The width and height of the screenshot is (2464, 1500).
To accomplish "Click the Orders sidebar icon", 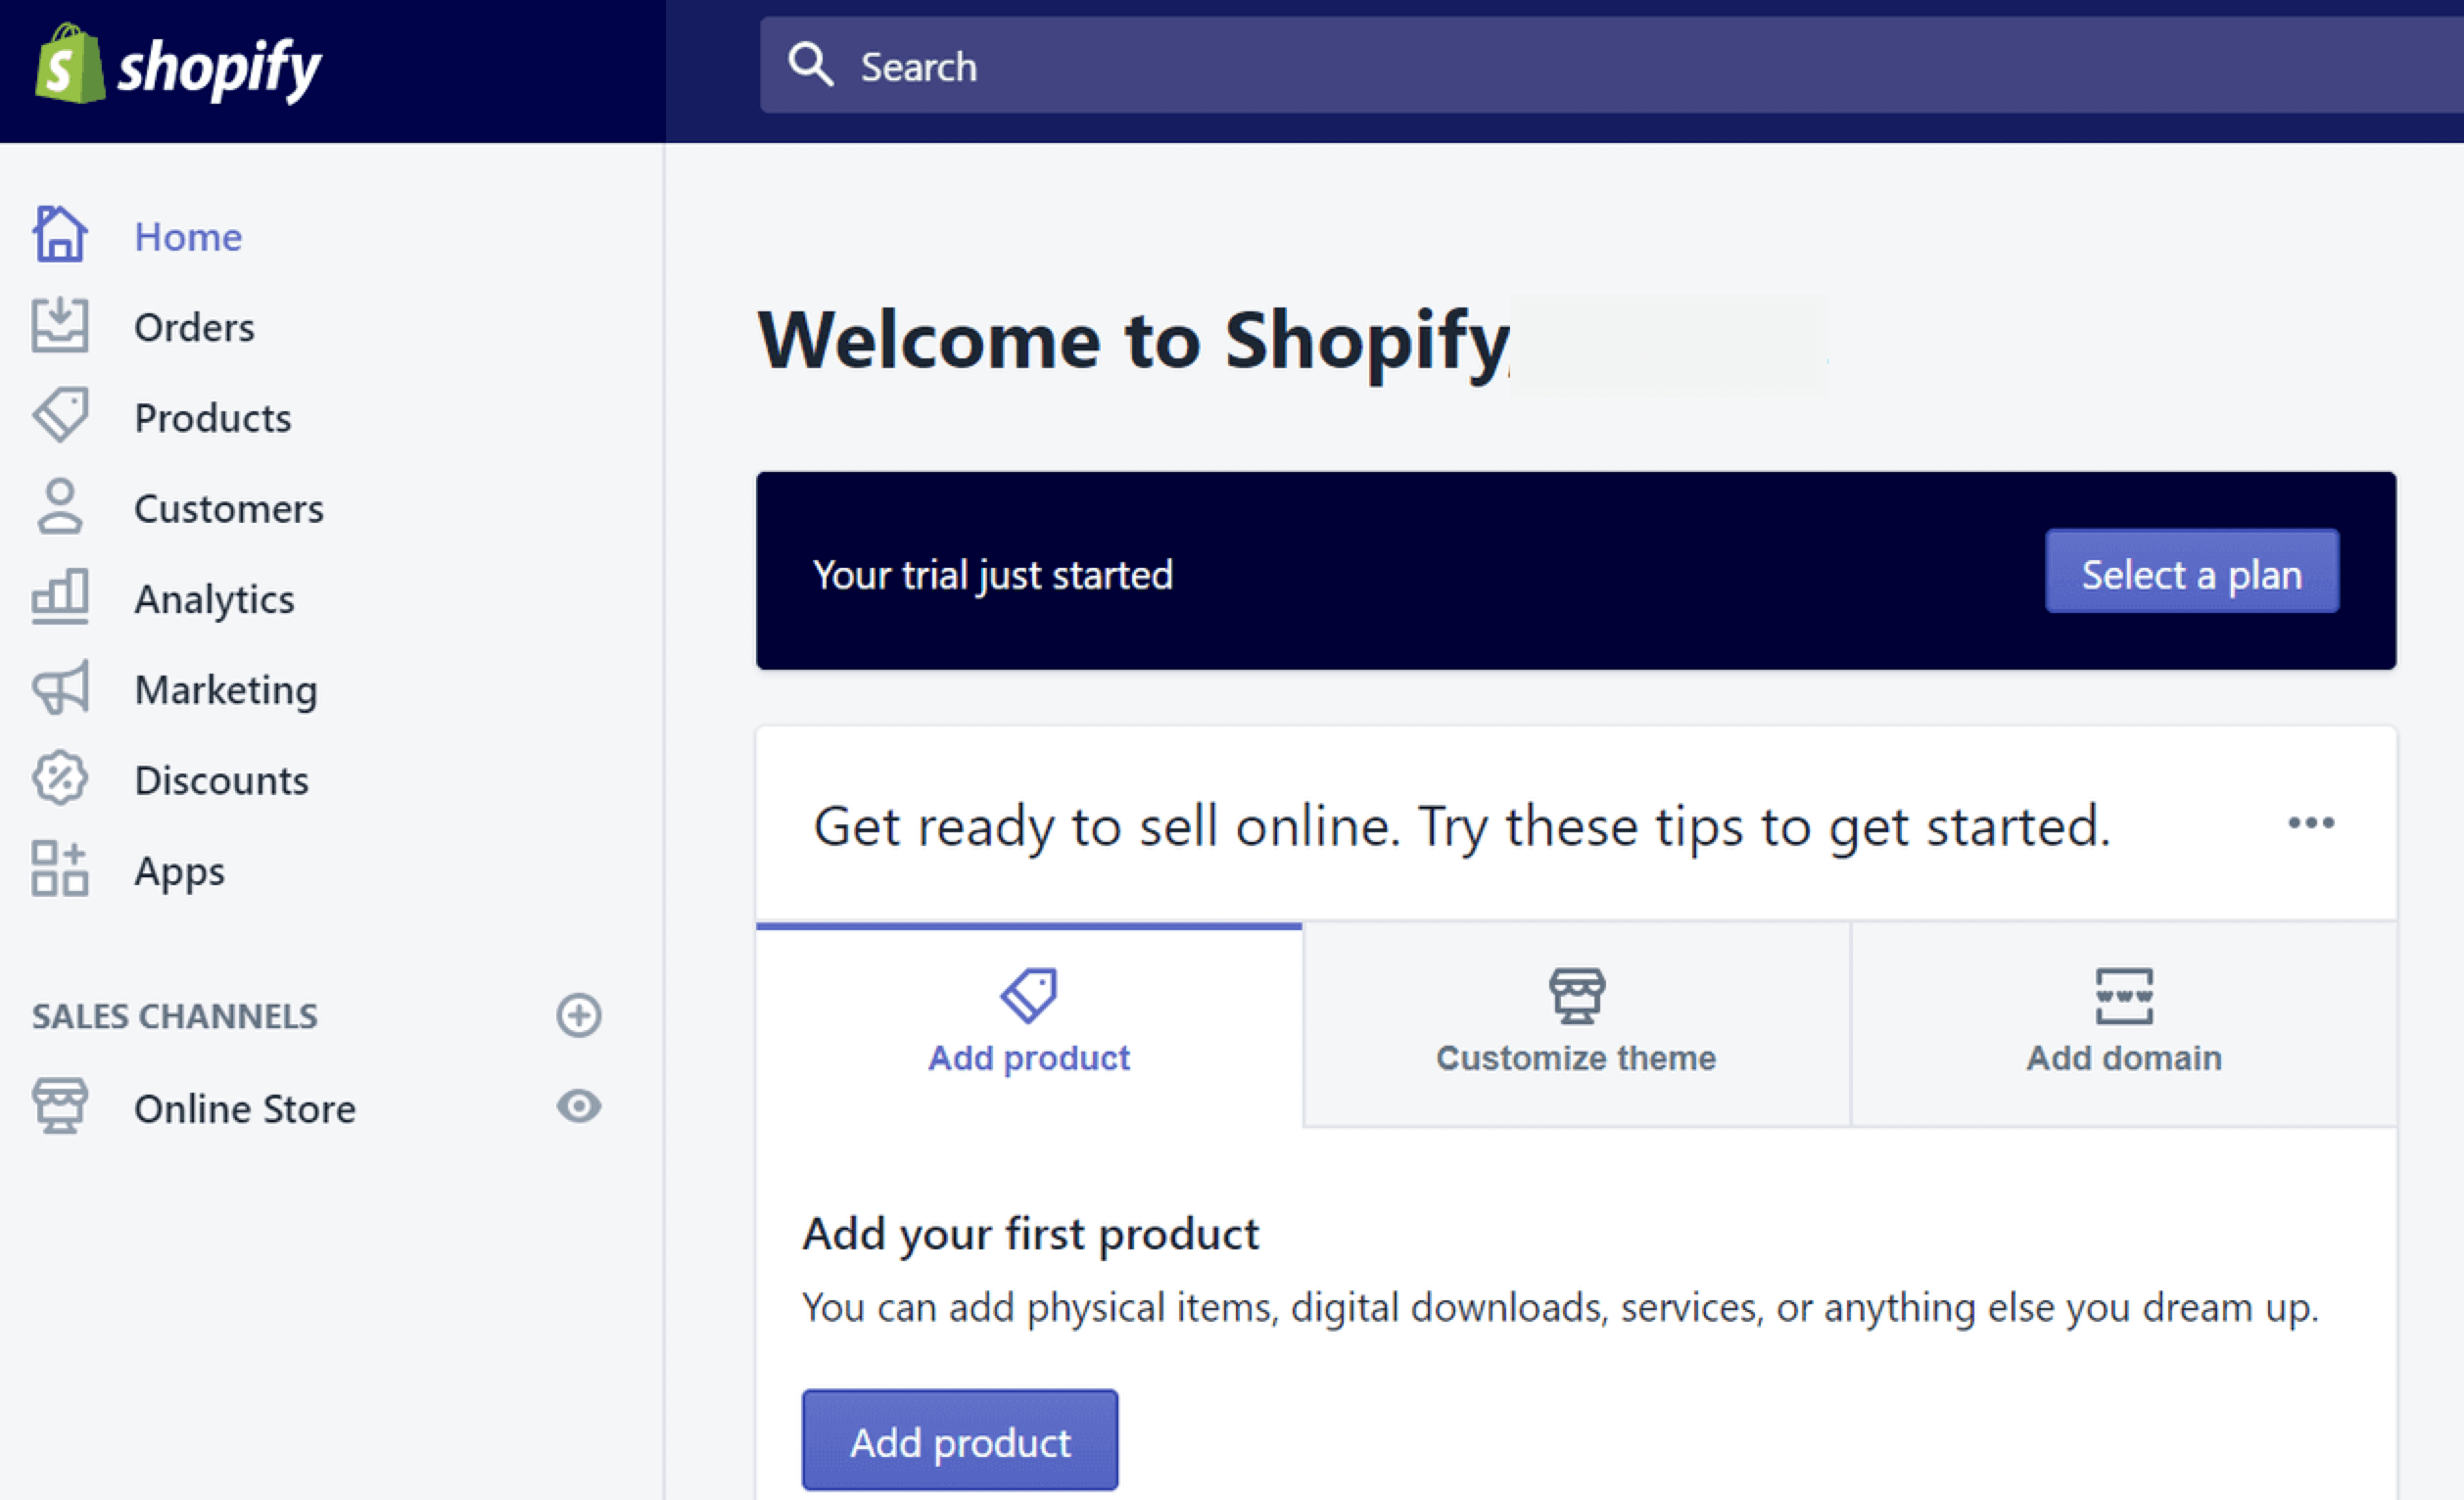I will point(62,326).
